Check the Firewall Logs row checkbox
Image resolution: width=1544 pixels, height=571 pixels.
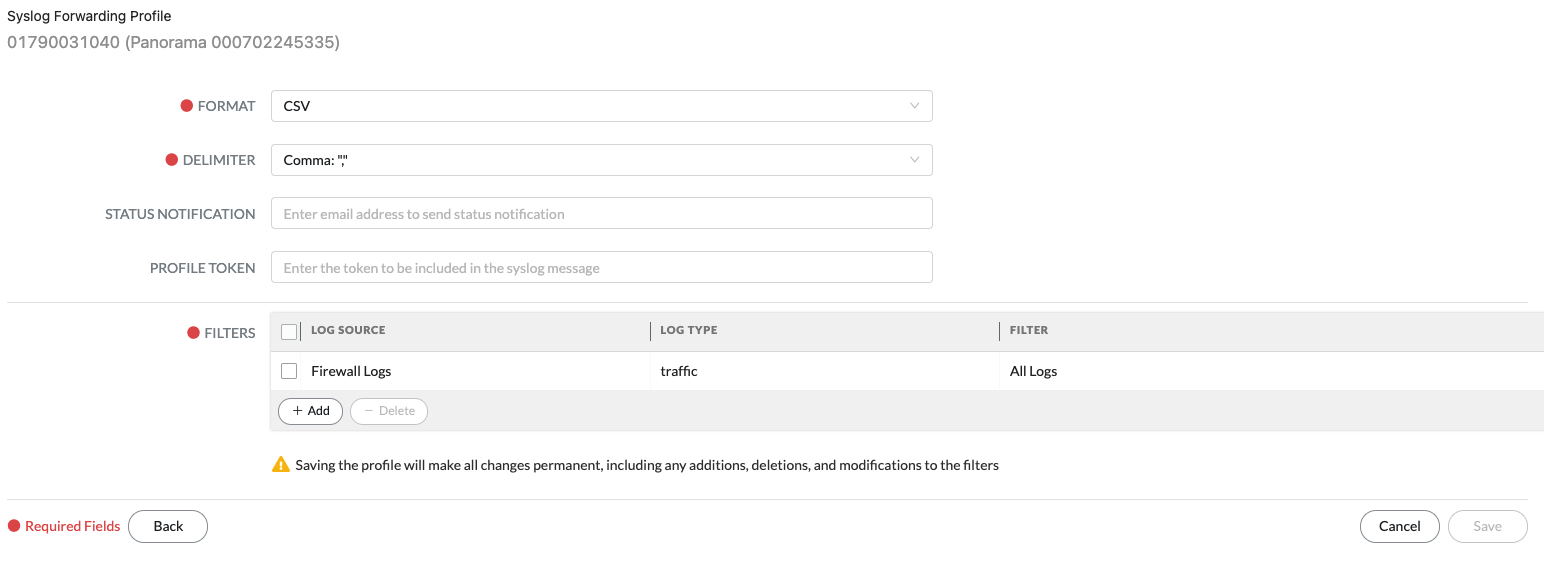click(289, 371)
